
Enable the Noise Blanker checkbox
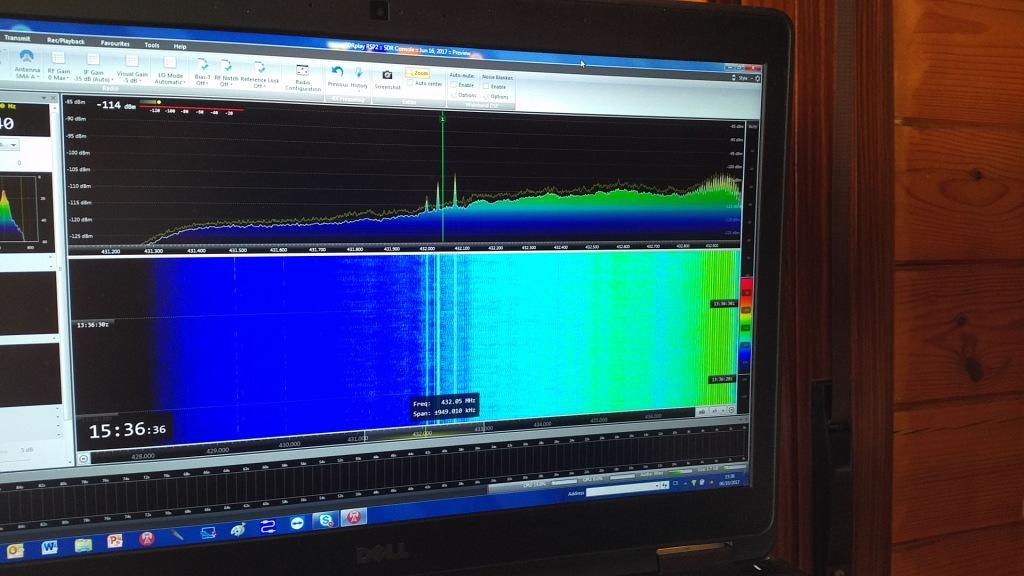point(495,86)
